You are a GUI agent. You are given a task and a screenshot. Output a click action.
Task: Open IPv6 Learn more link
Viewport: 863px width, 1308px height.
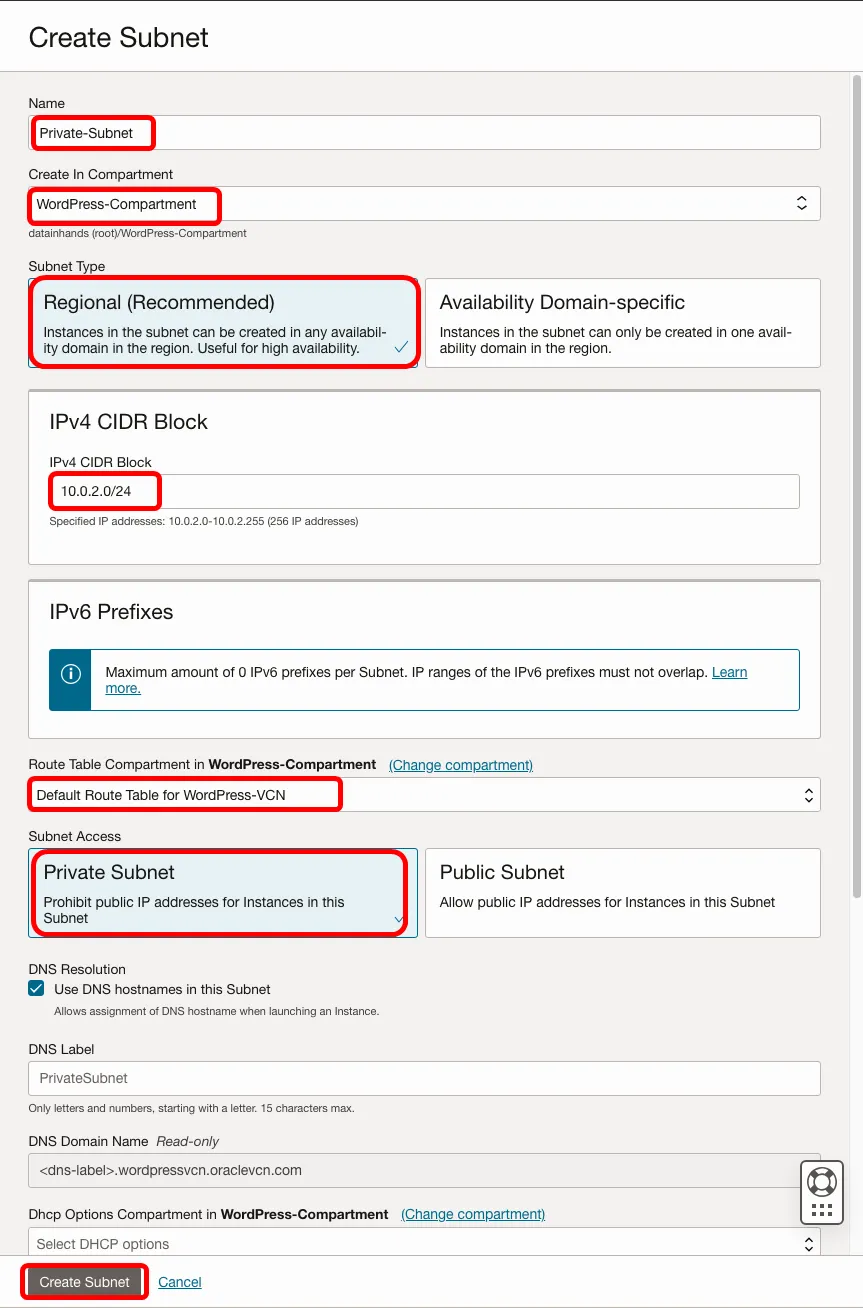729,672
